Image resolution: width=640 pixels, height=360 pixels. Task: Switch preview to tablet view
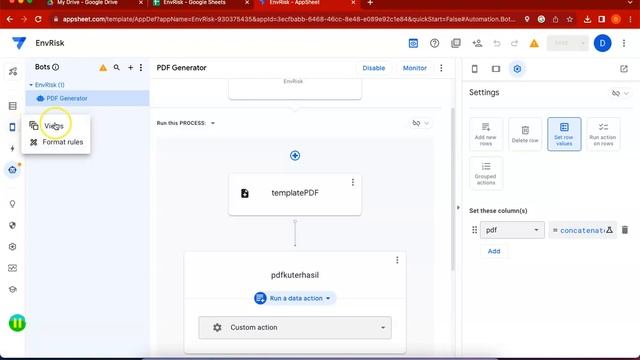[x=496, y=69]
